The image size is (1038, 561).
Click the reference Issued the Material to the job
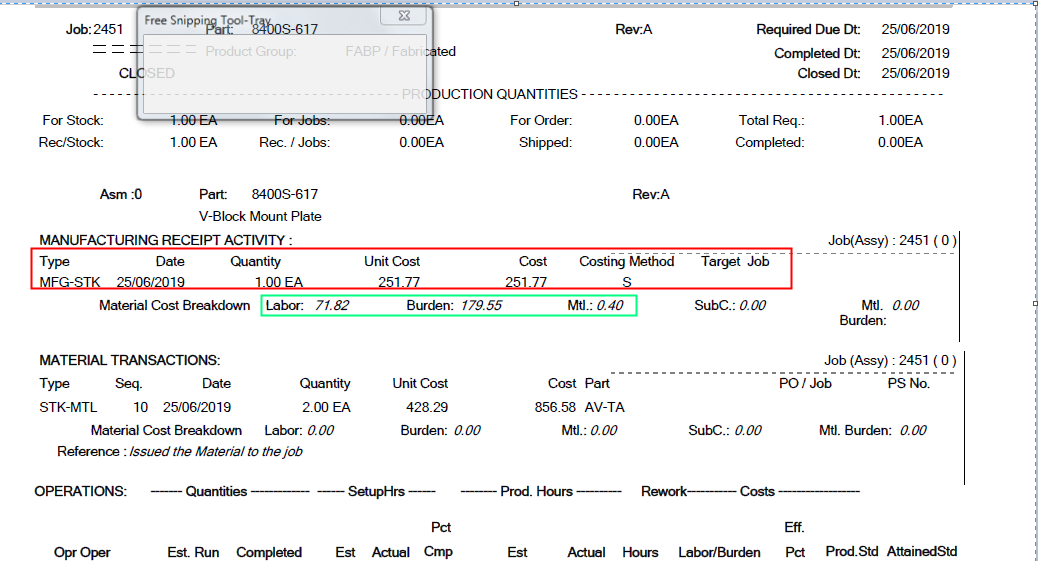216,451
